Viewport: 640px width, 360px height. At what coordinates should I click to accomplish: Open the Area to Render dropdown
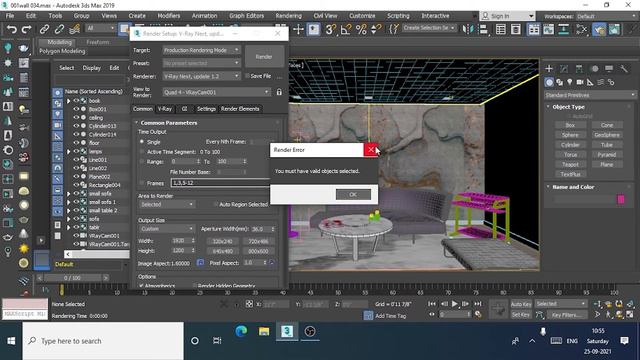tap(167, 204)
